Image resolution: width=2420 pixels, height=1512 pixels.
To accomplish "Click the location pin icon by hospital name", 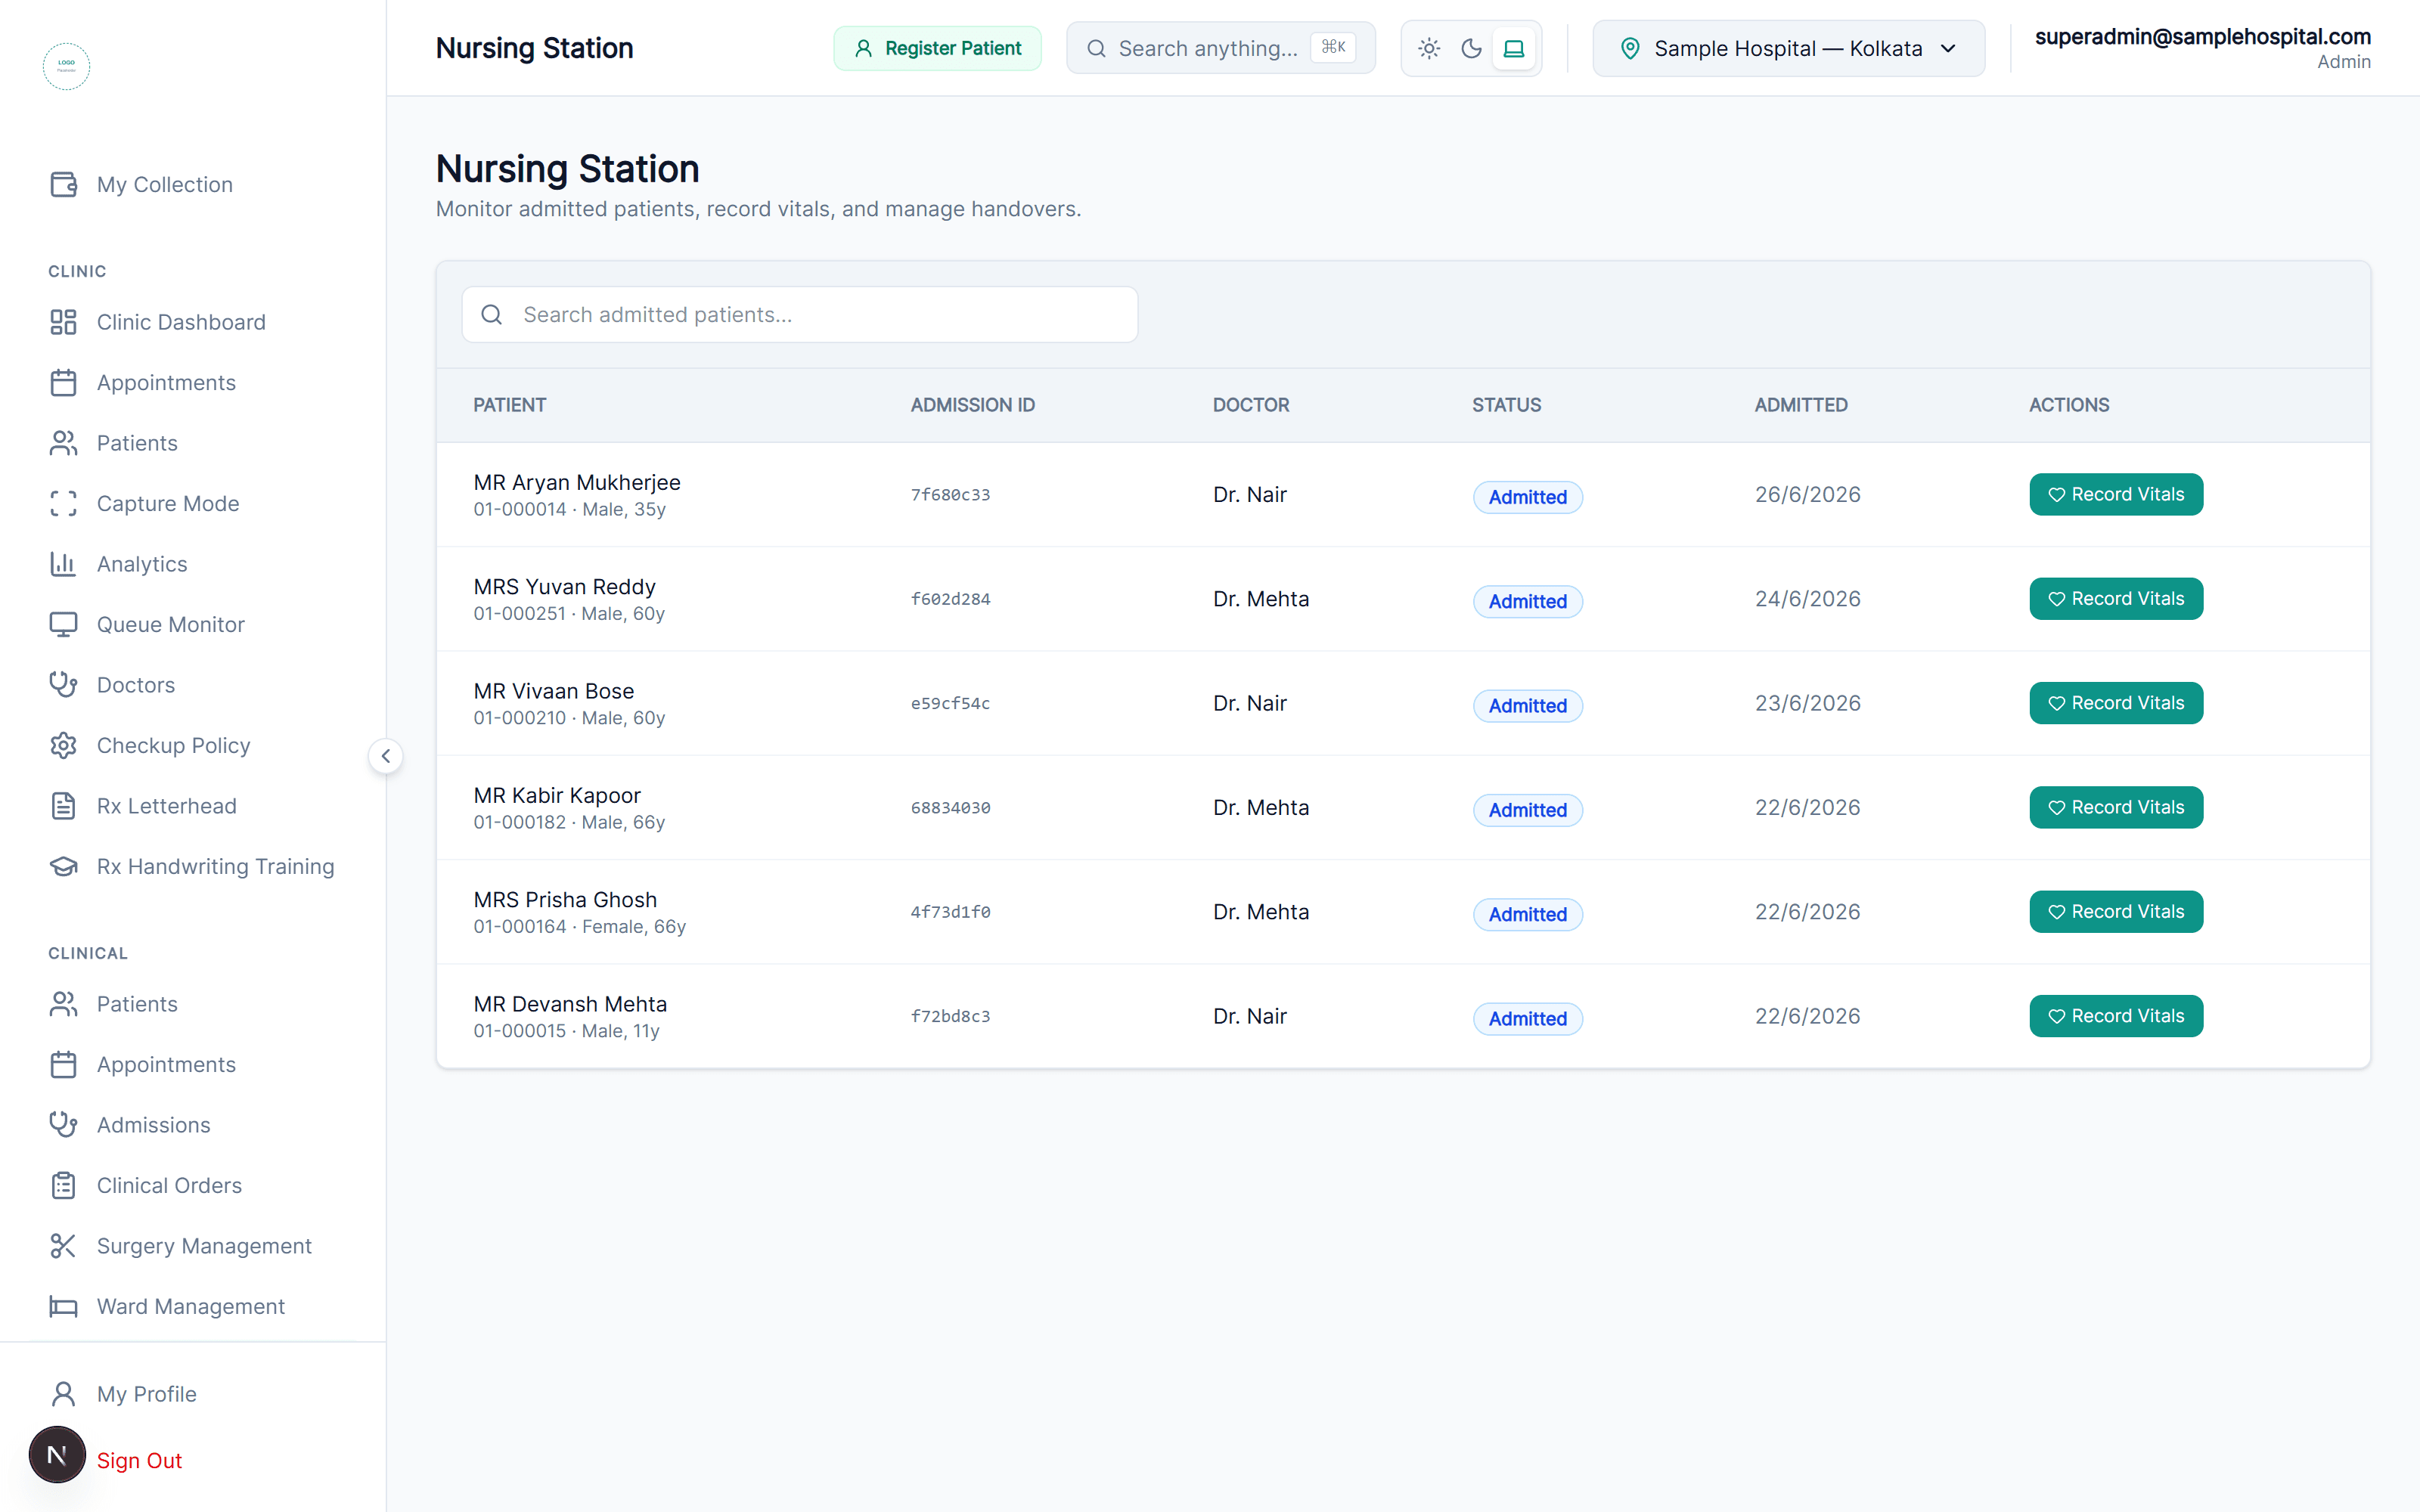I will [1629, 48].
